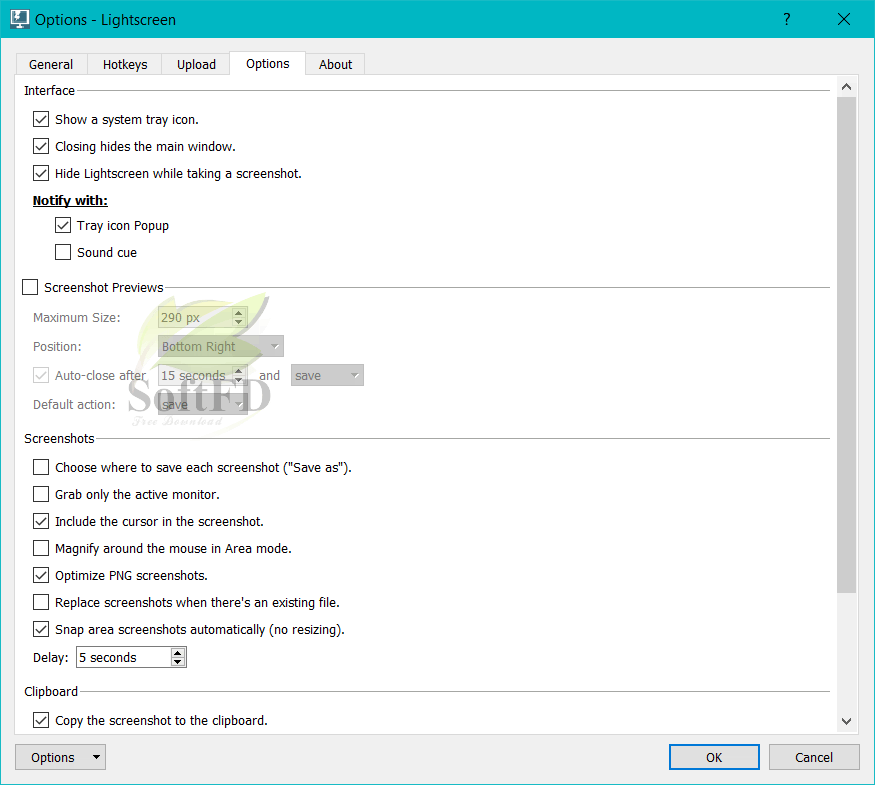Increase the Delay value with up arrow
Screen dimensions: 875x785
click(x=177, y=653)
